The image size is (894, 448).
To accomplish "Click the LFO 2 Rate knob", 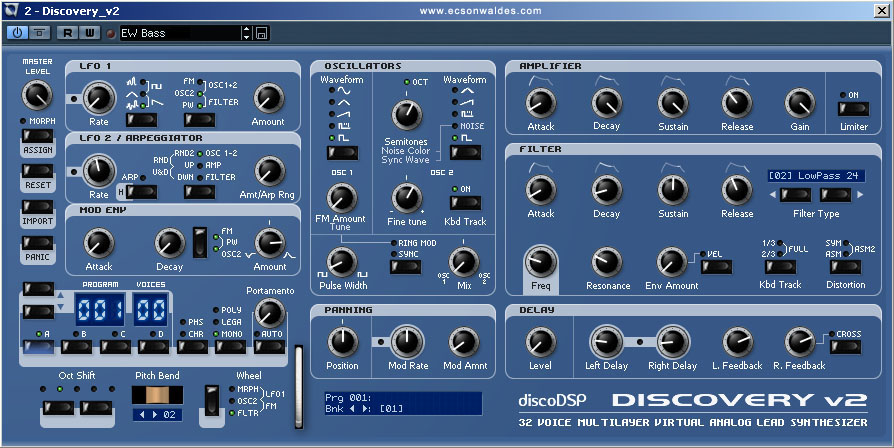I will [99, 170].
